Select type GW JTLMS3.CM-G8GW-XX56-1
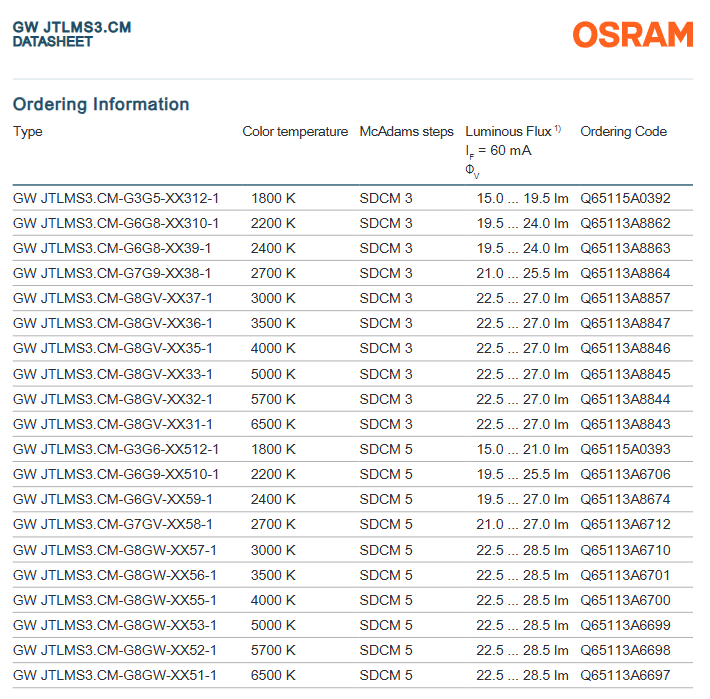 tap(115, 575)
